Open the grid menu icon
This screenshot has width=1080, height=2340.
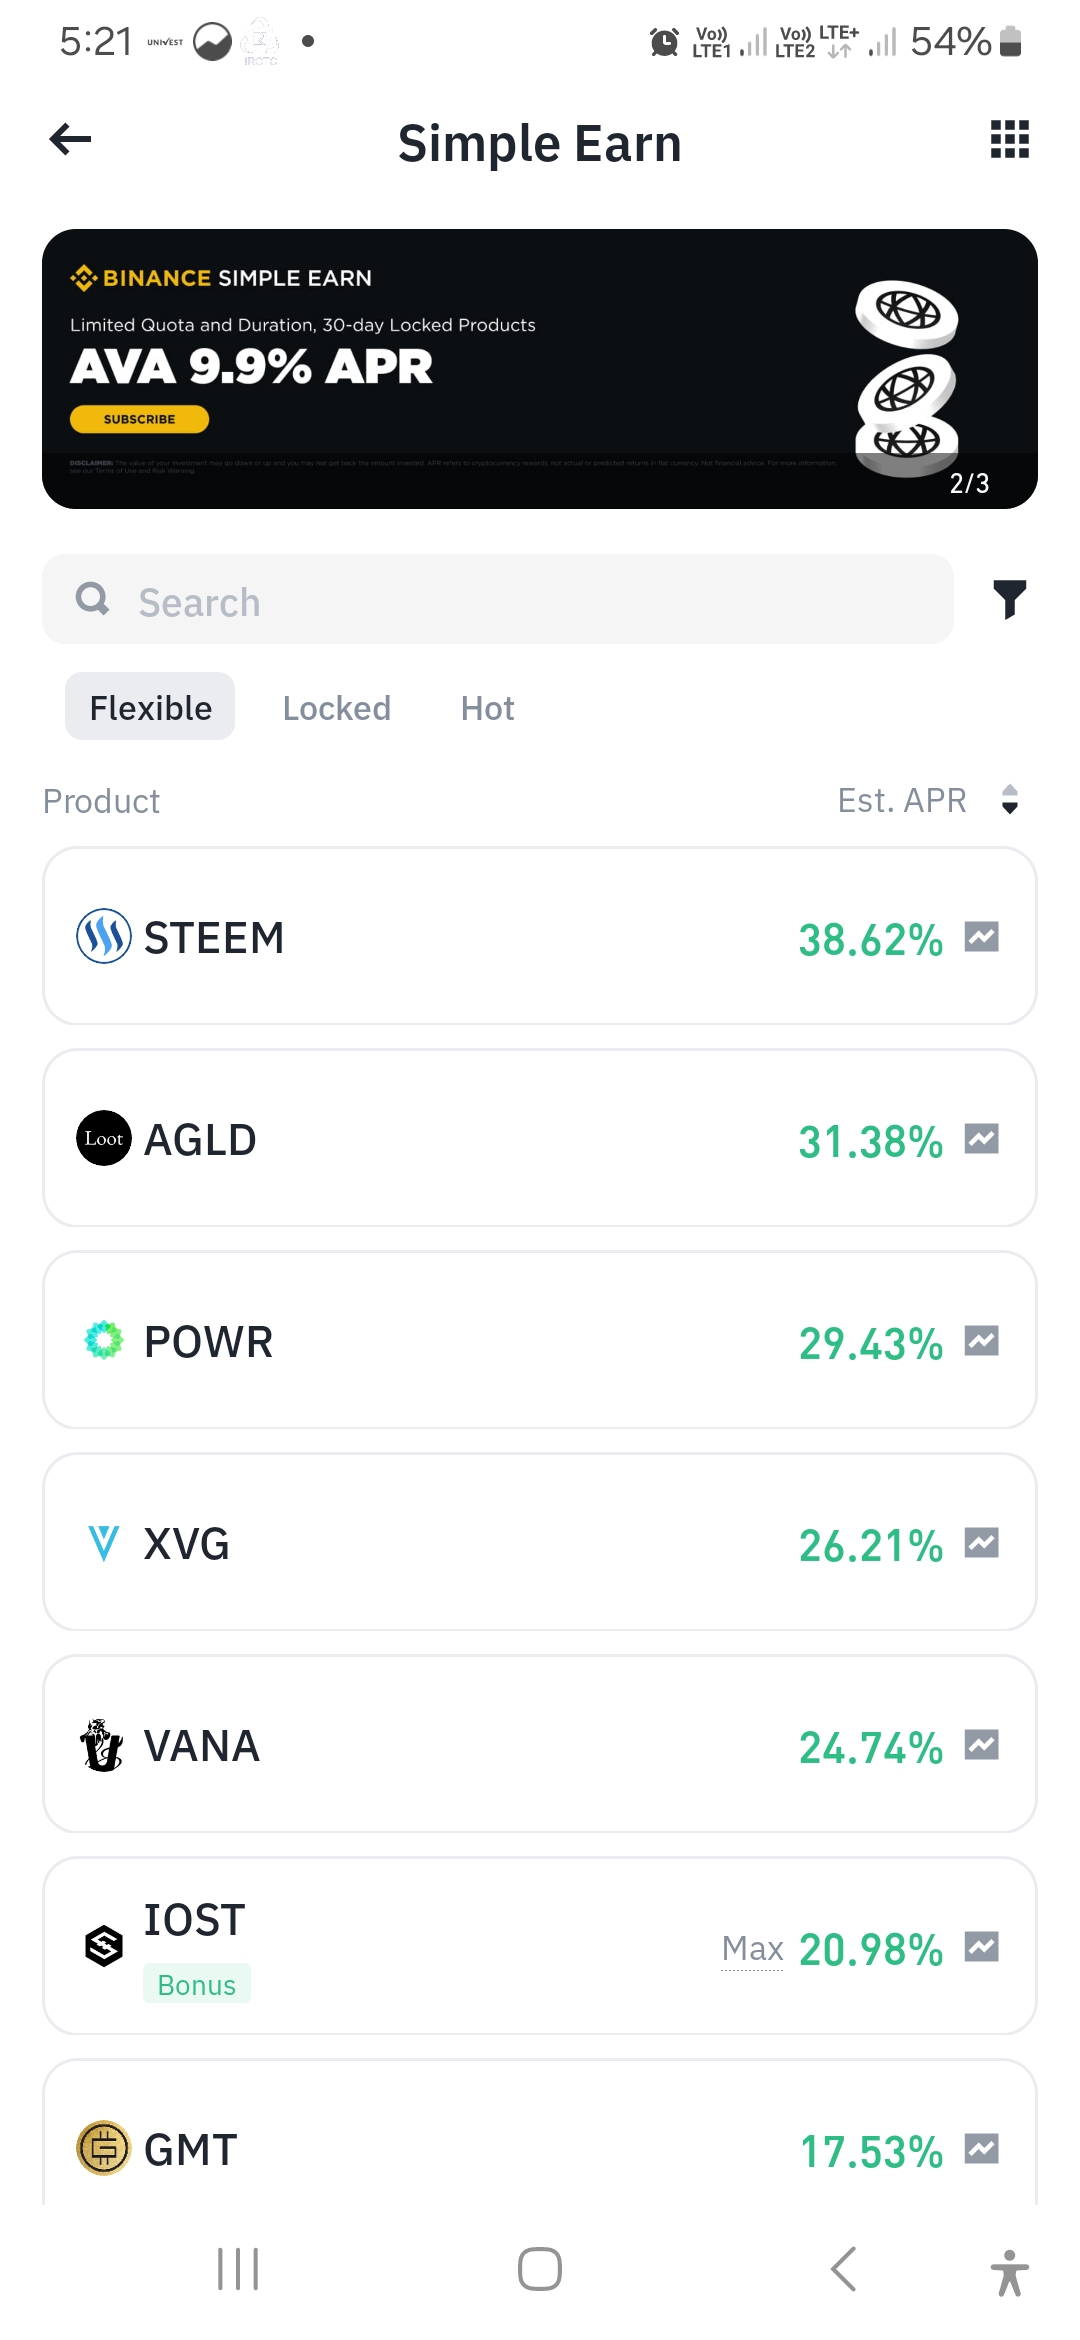[1009, 140]
